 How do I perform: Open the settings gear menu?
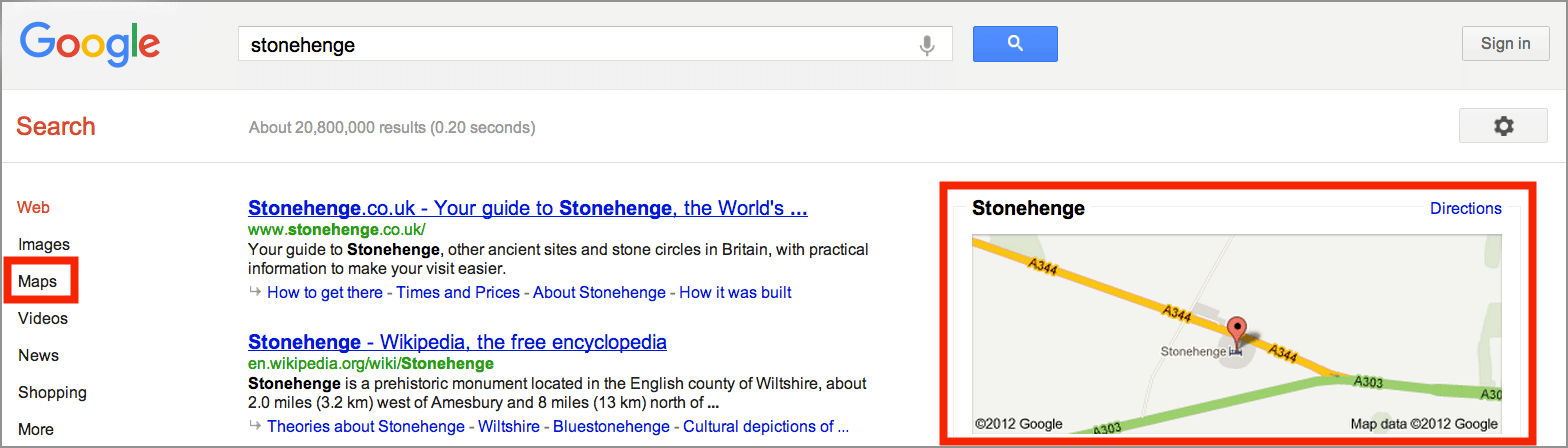1503,126
